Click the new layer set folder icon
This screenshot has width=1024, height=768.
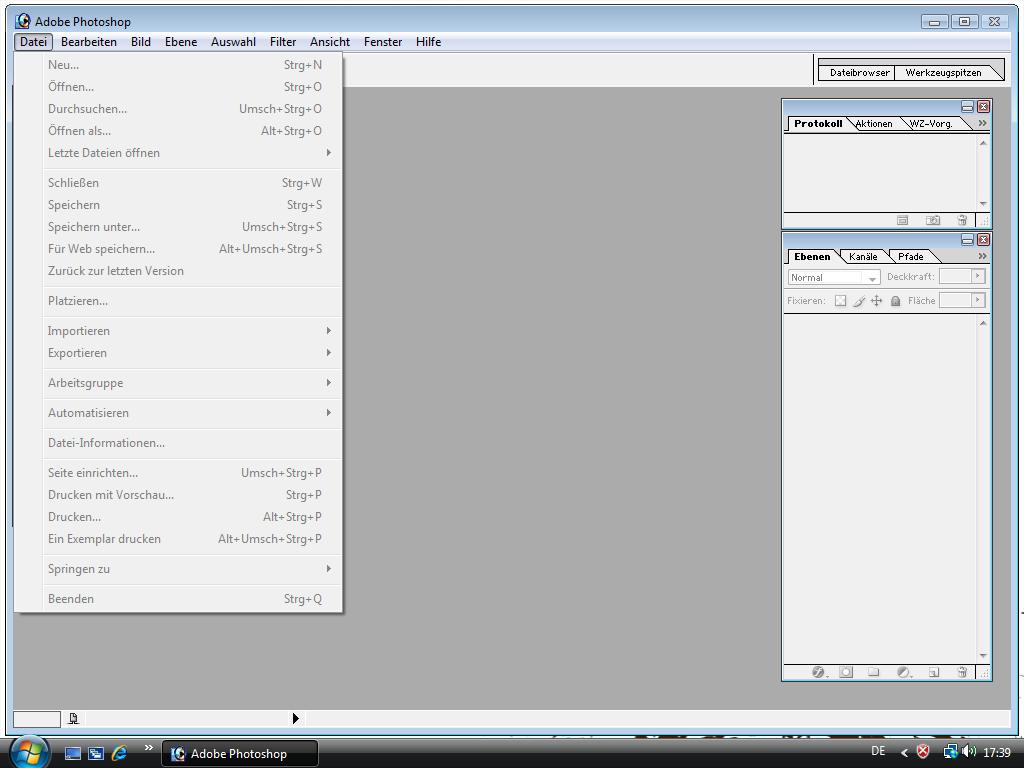coord(873,672)
